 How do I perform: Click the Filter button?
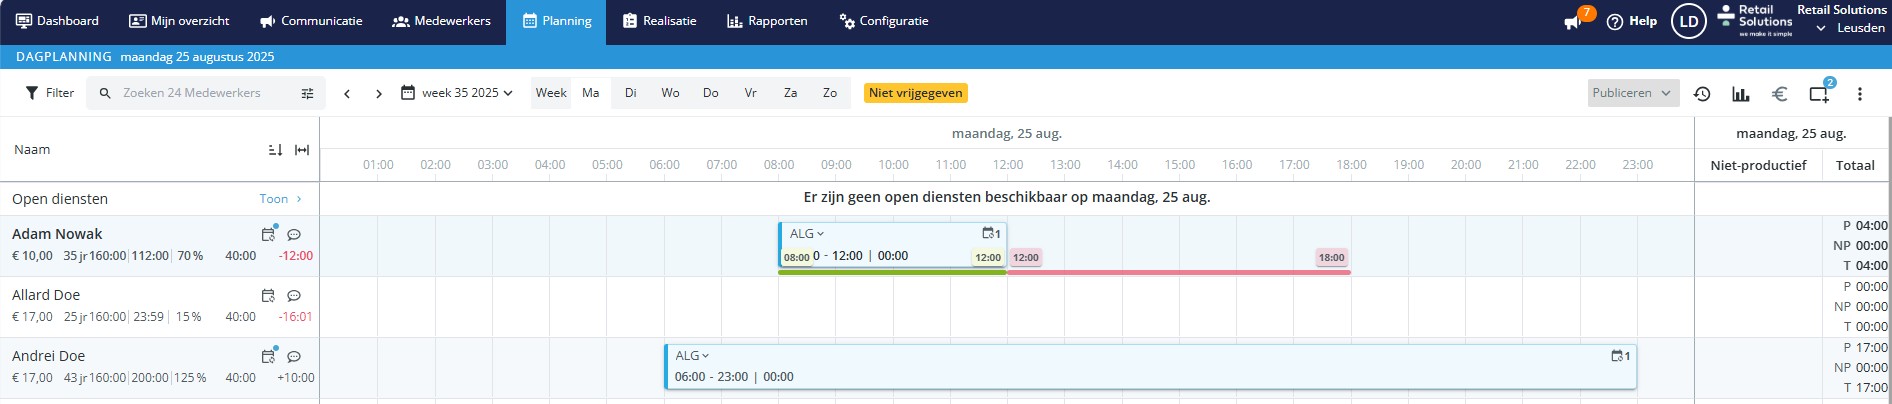coord(49,93)
